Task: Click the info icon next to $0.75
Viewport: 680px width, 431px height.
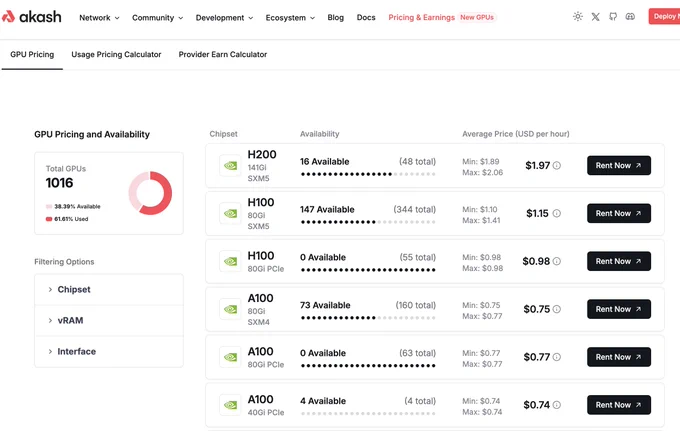Action: point(557,309)
